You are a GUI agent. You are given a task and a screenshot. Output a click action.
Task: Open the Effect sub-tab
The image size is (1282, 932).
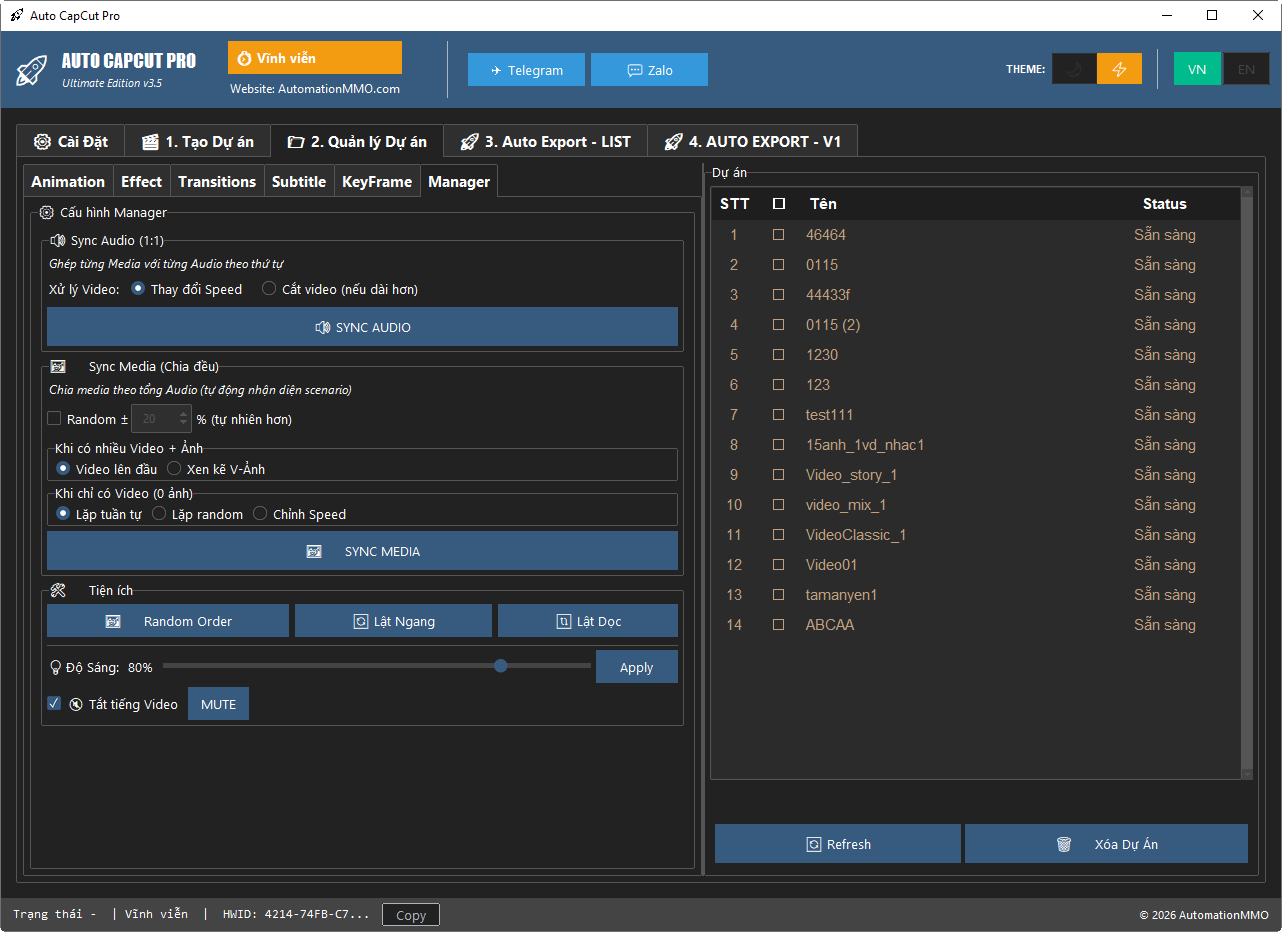(x=141, y=182)
